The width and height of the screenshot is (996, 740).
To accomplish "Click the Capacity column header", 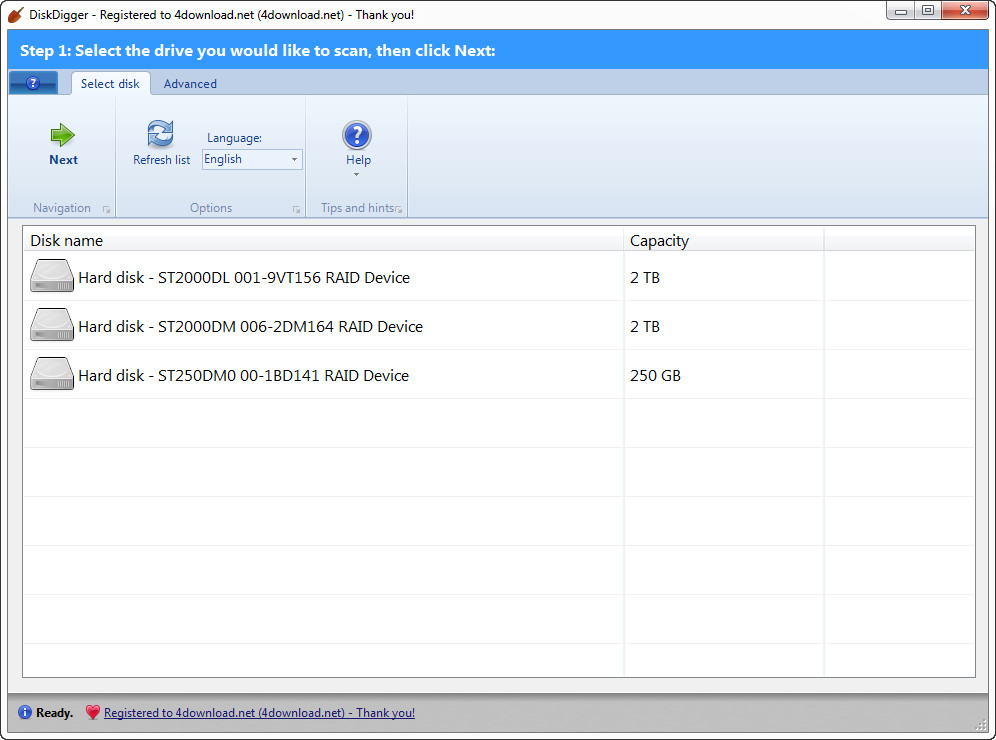I will pyautogui.click(x=723, y=241).
